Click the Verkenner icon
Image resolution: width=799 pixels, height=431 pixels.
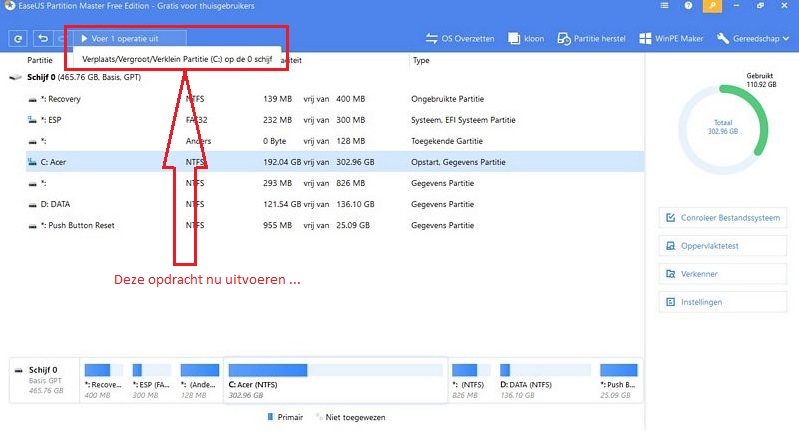(x=671, y=274)
